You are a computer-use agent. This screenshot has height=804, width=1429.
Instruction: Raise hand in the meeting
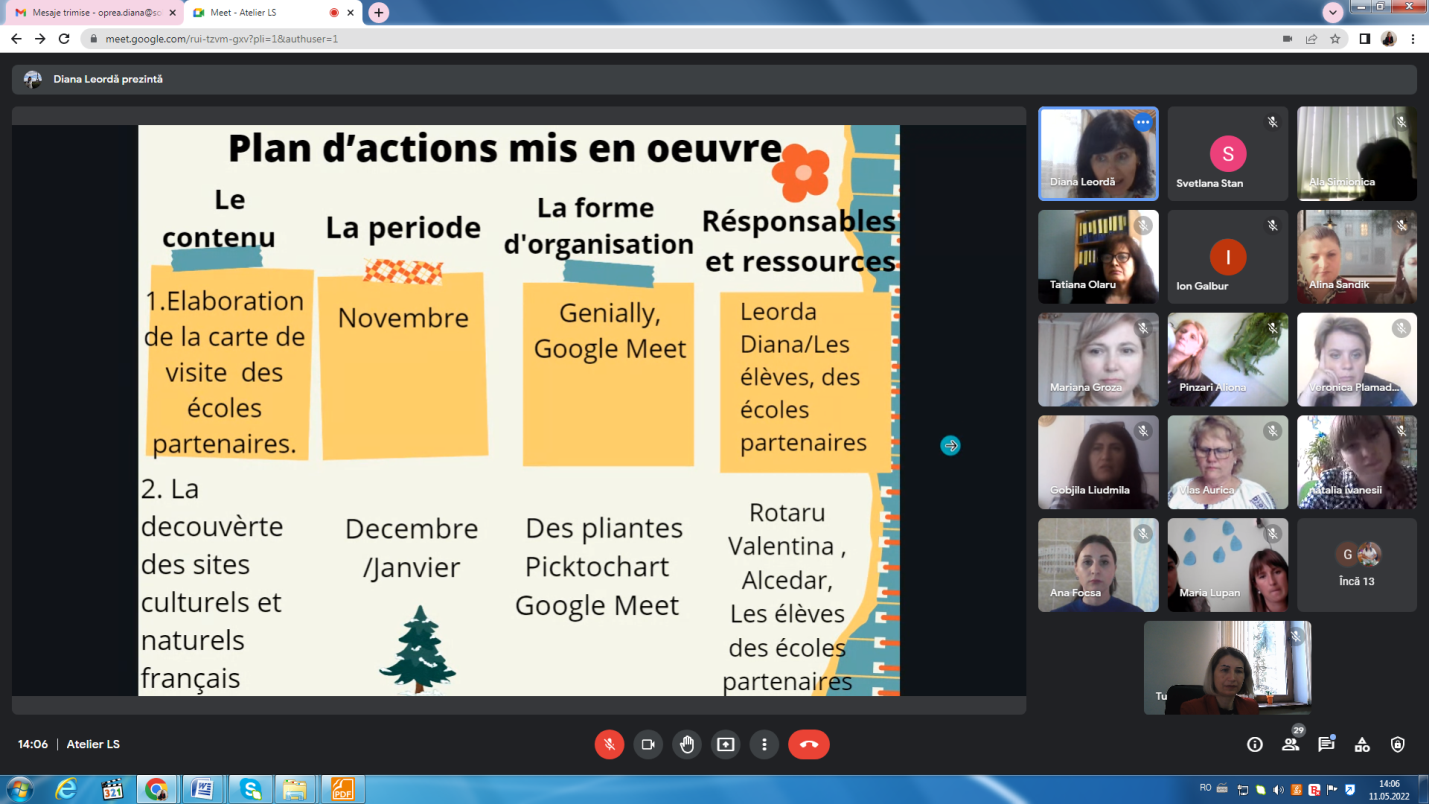(x=687, y=744)
